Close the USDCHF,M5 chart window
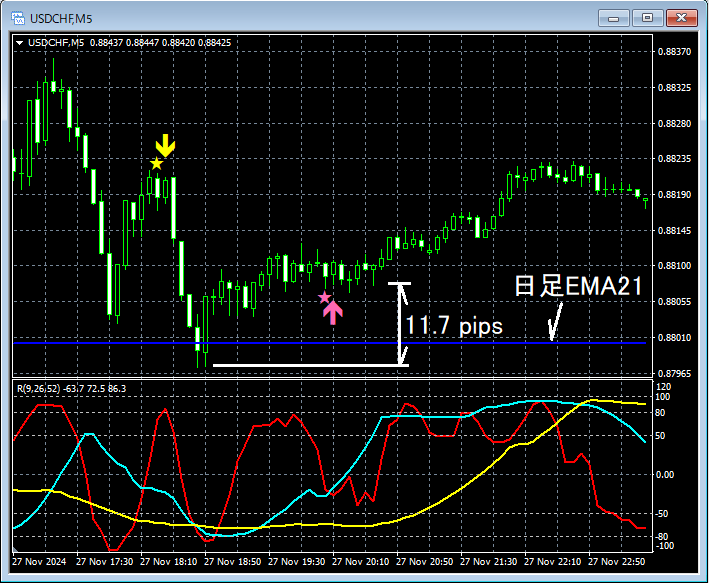 (x=681, y=19)
